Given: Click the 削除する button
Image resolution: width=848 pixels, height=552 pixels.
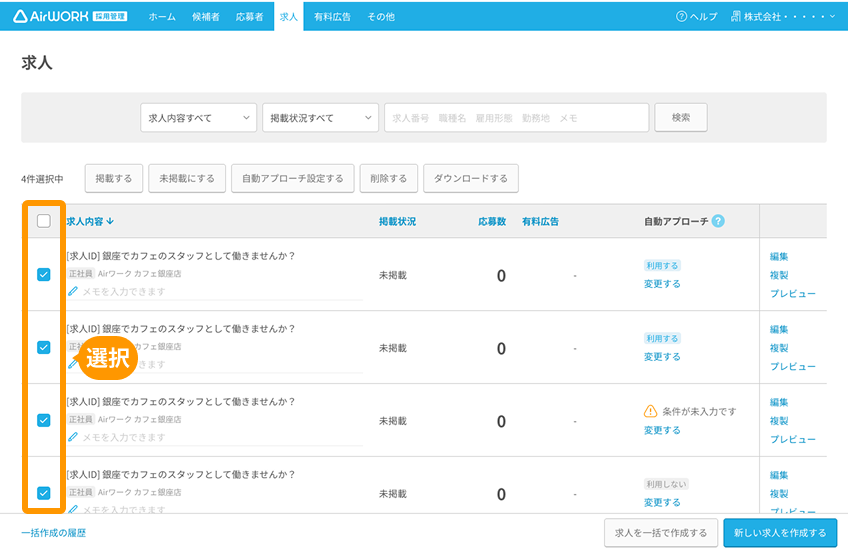Looking at the screenshot, I should [388, 178].
